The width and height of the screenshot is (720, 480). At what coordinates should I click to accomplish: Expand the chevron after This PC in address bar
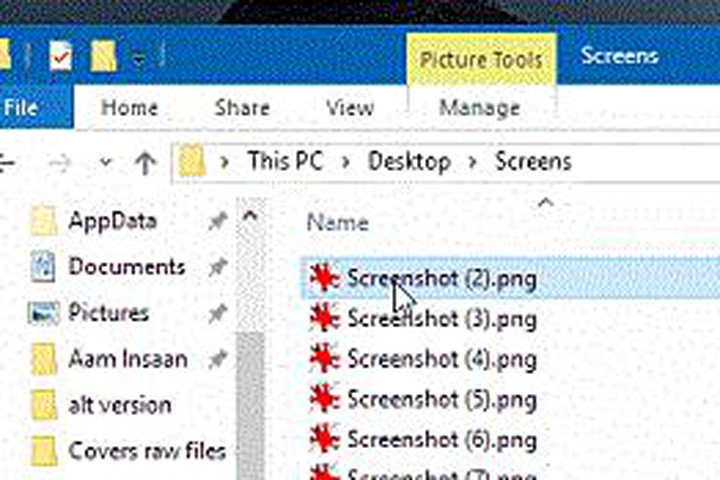(x=346, y=162)
